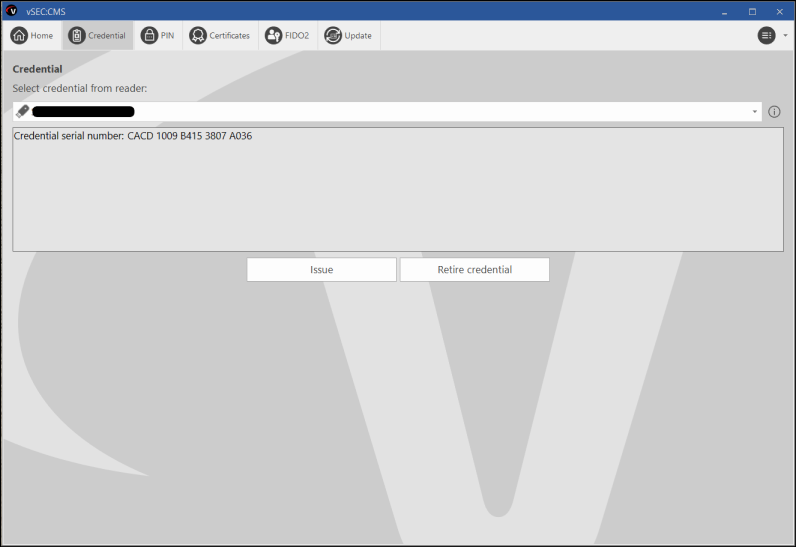Switch to the Credential tab
This screenshot has width=796, height=547.
[97, 36]
